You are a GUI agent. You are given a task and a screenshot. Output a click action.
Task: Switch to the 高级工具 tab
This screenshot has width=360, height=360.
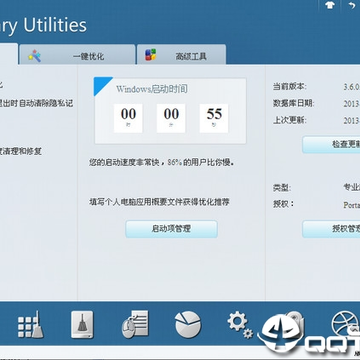click(182, 54)
